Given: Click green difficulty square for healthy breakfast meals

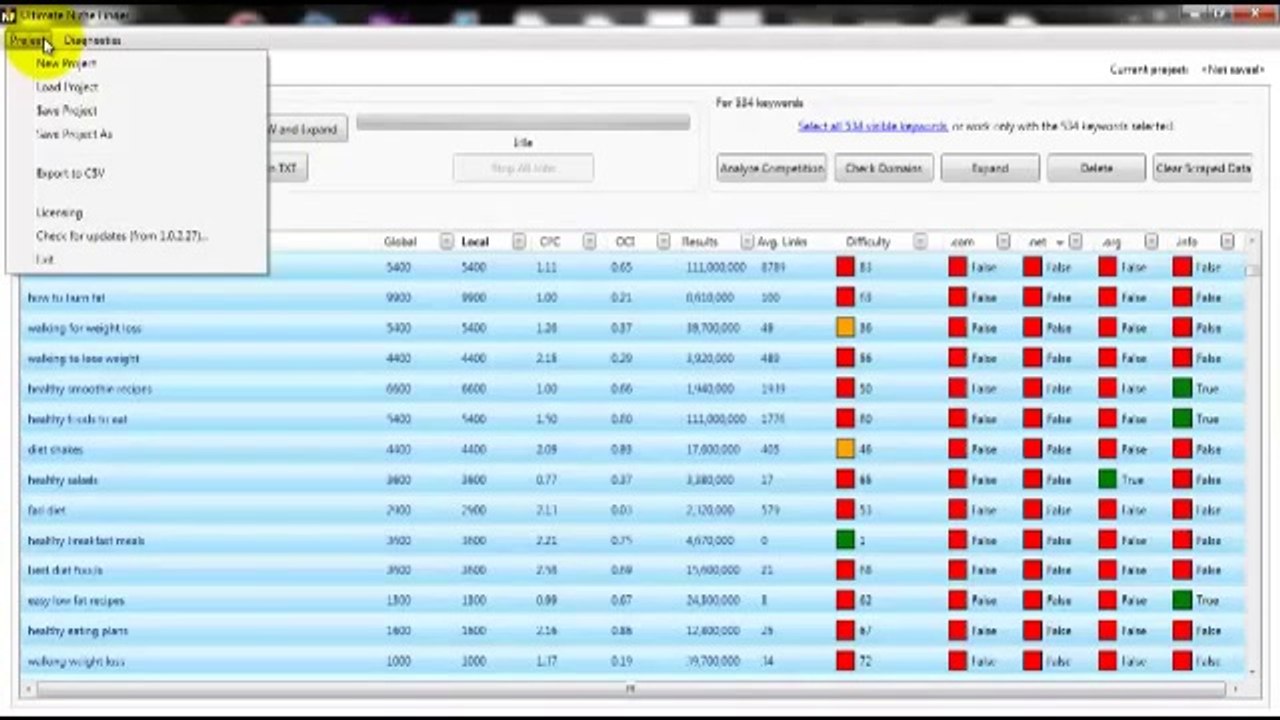Looking at the screenshot, I should (x=846, y=540).
